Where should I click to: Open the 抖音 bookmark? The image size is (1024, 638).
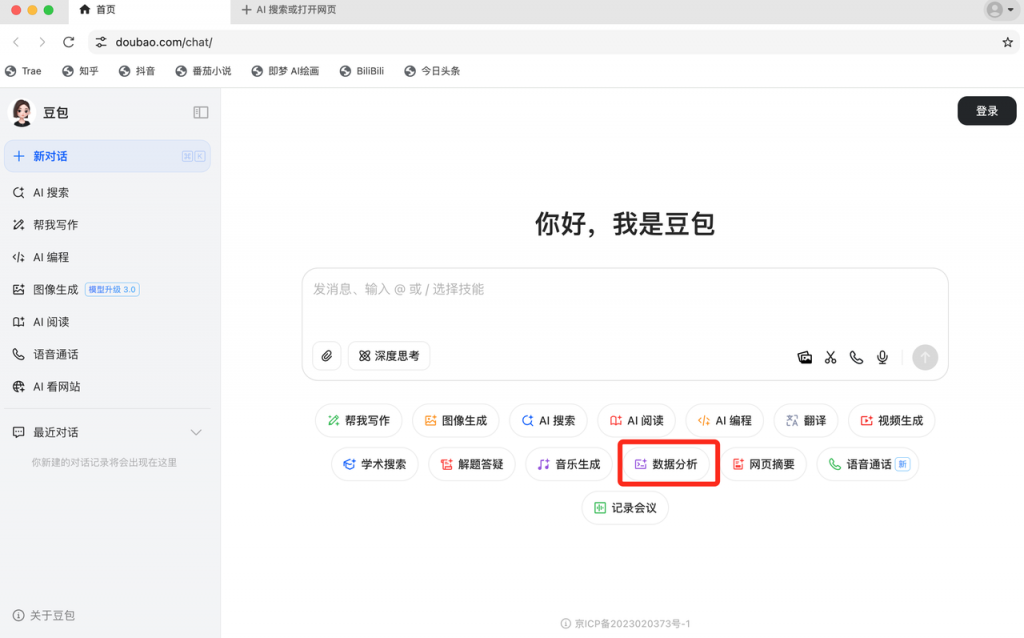[x=137, y=71]
